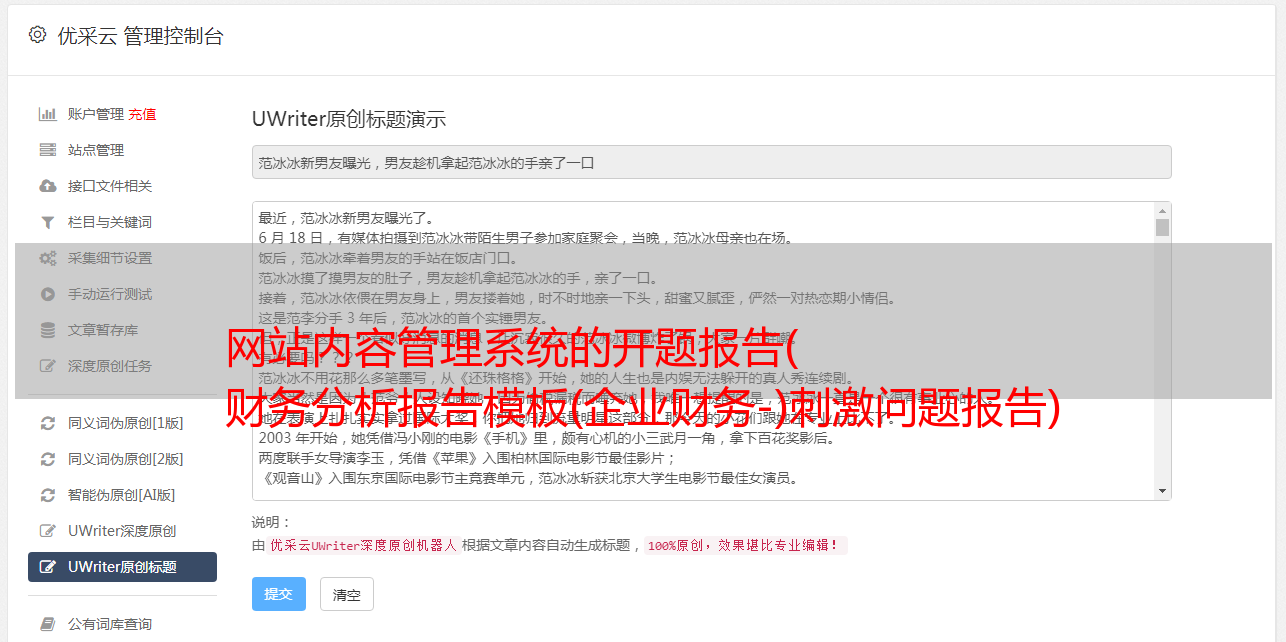The image size is (1286, 642).
Task: Select 文章暂存库 database icon
Action: (47, 330)
